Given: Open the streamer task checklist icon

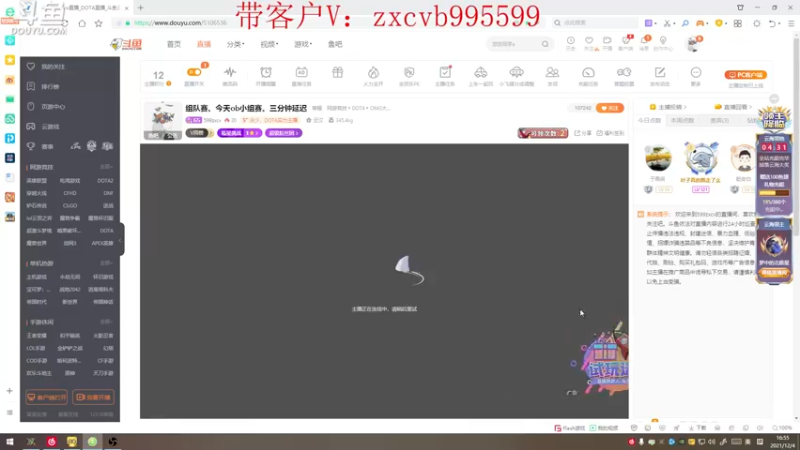Looking at the screenshot, I should tap(445, 72).
